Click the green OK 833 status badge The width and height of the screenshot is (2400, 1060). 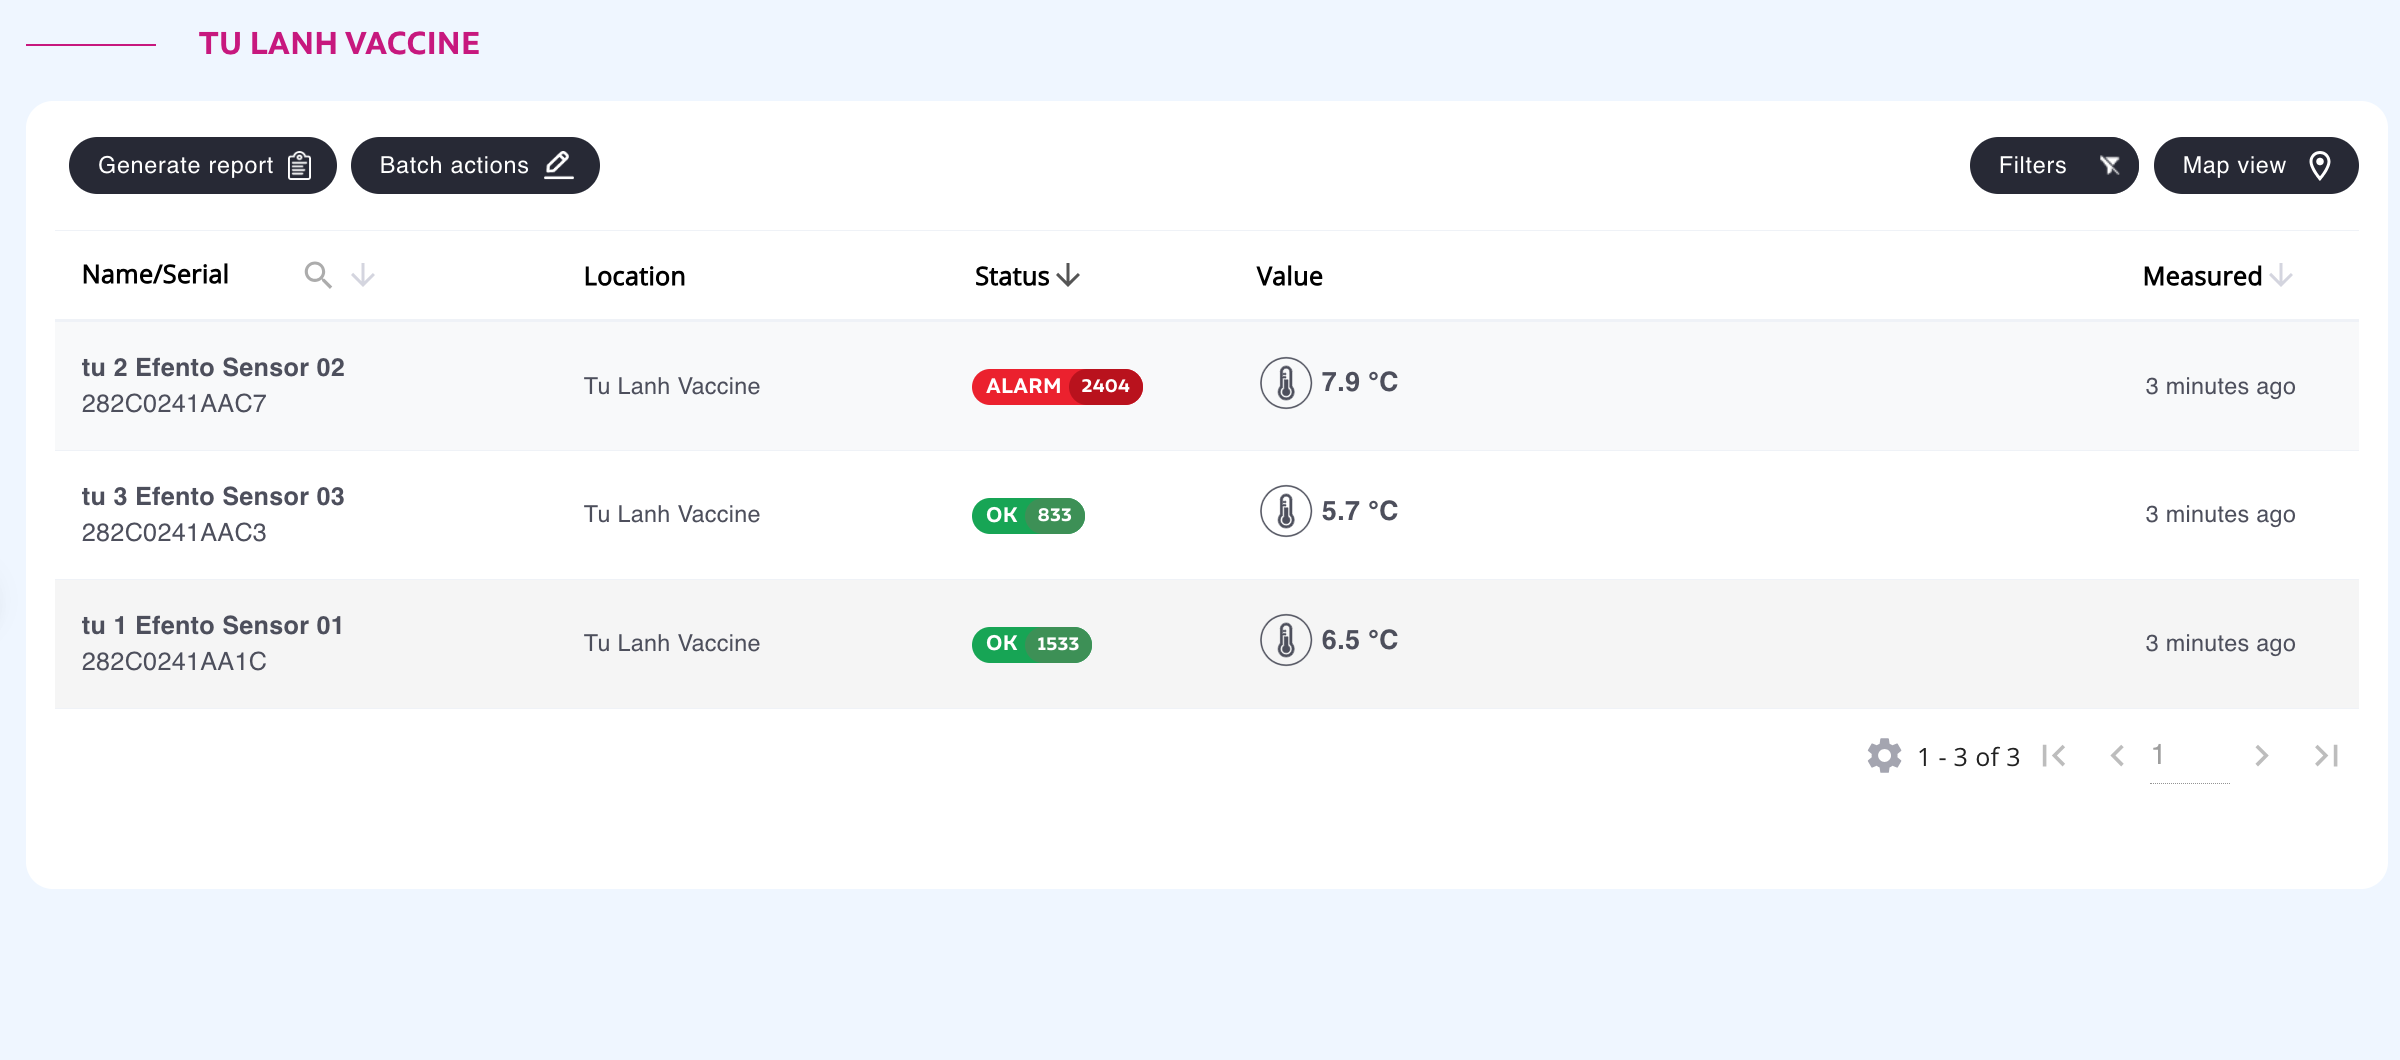point(1028,515)
